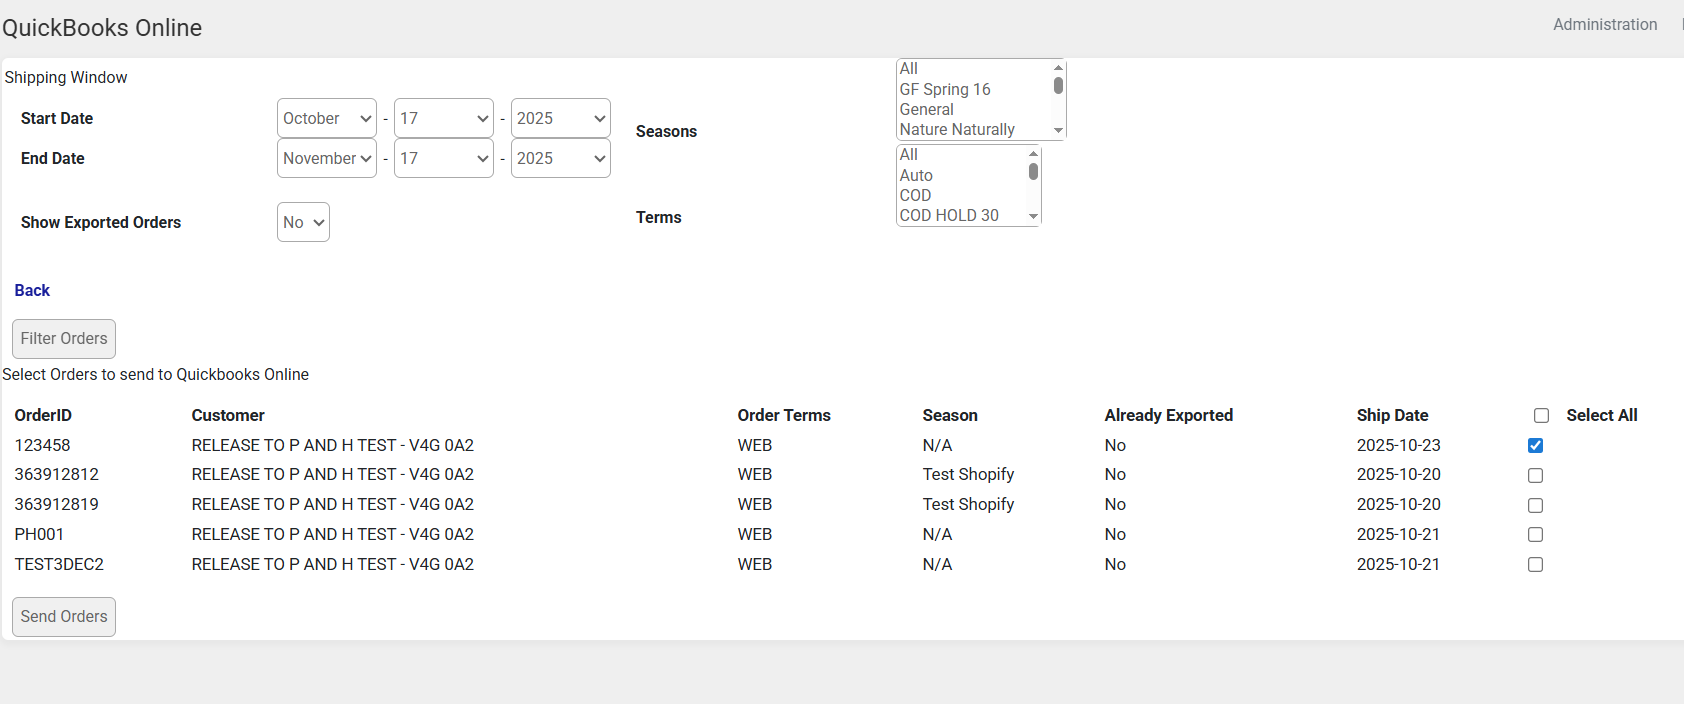Tick the checkbox for order PH001
The image size is (1684, 704).
(1535, 535)
